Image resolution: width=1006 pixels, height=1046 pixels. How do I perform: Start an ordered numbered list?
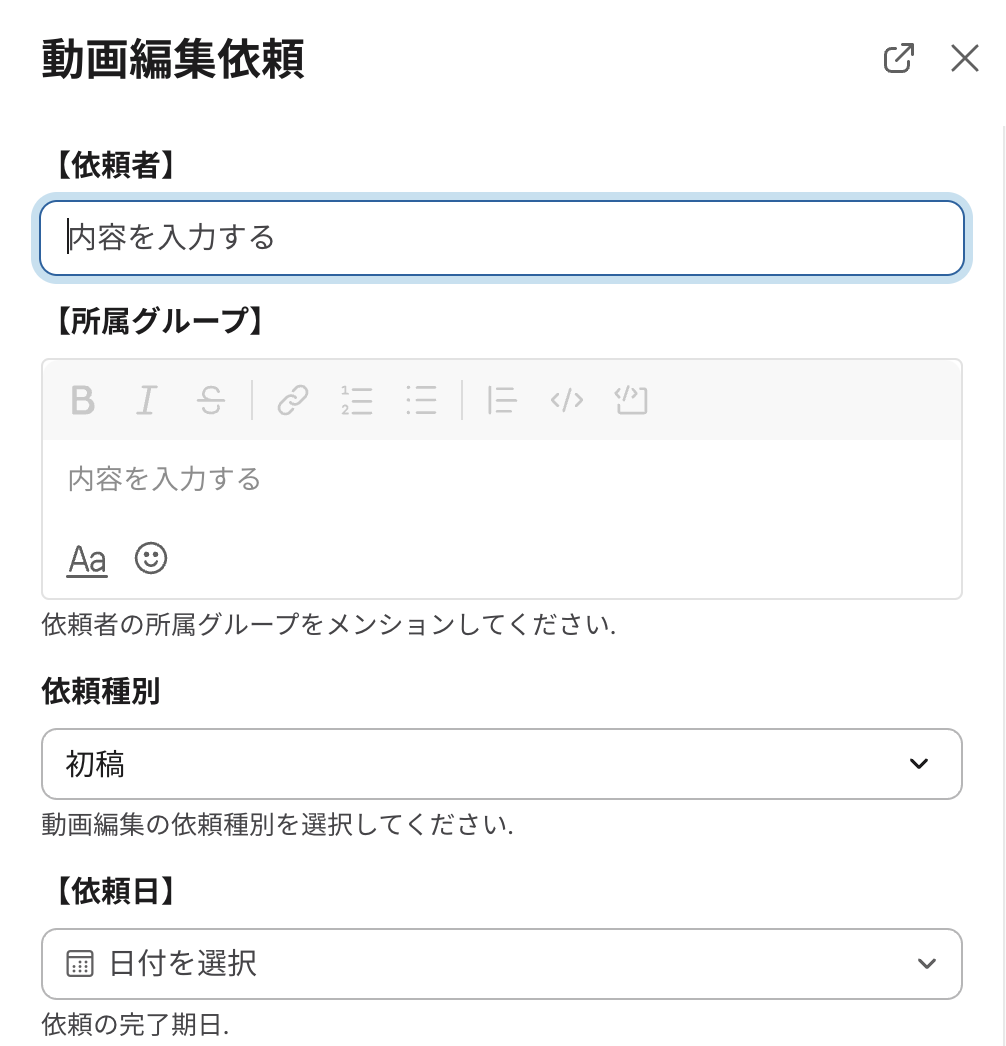coord(357,401)
